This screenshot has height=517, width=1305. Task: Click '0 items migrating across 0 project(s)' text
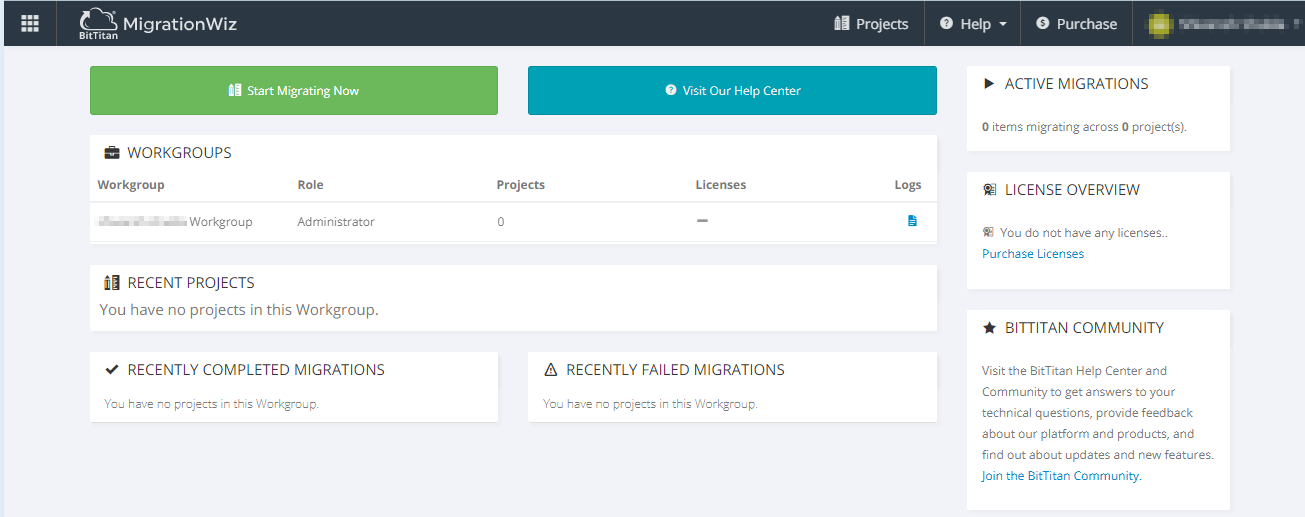tap(1084, 127)
